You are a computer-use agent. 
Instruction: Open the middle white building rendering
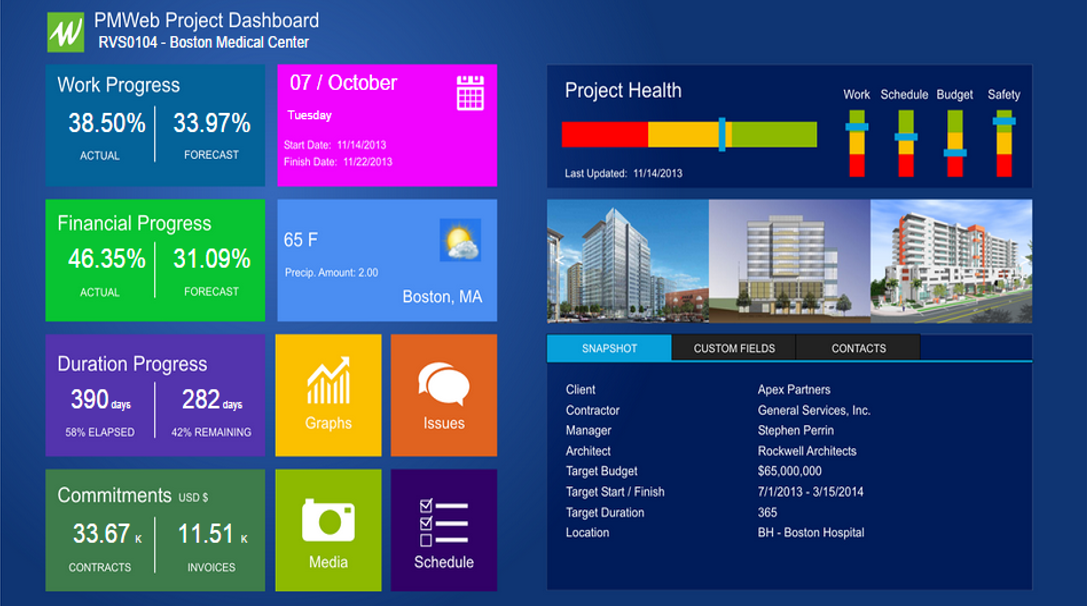(790, 261)
